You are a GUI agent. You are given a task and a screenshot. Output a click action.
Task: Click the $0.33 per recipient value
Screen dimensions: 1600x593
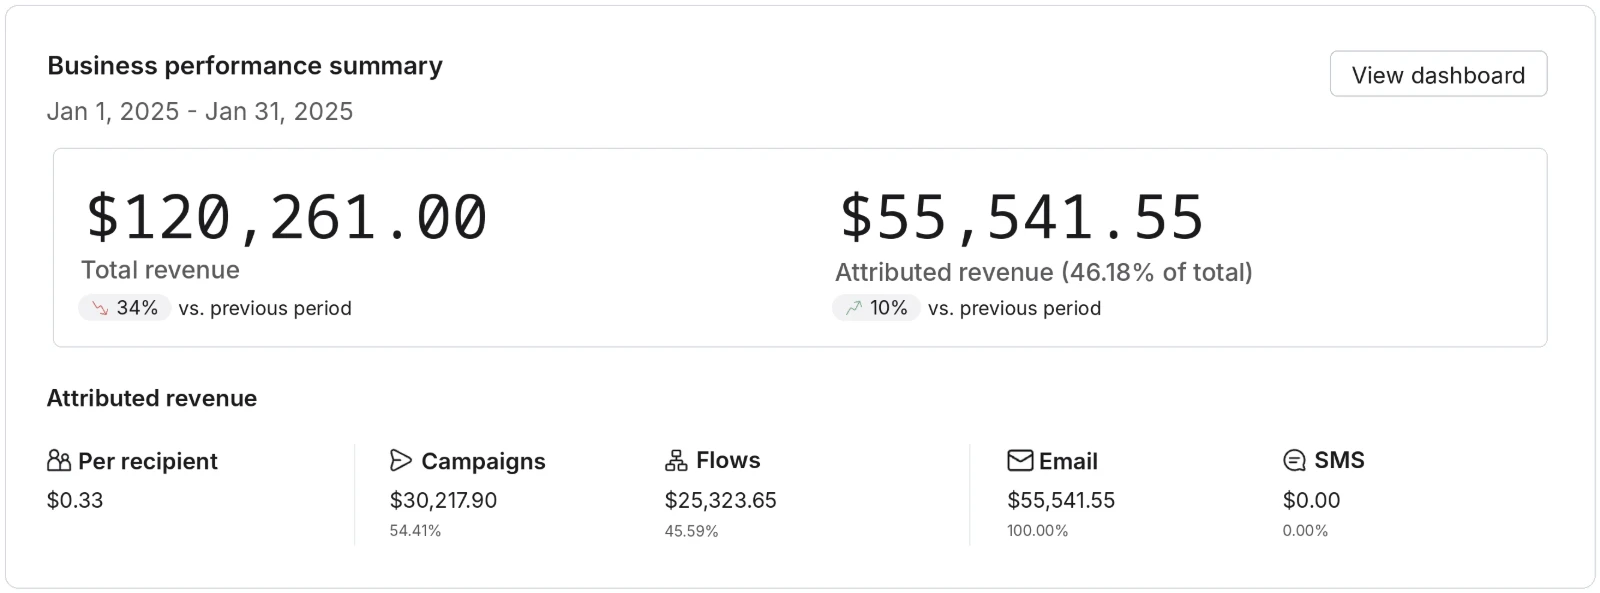coord(75,500)
